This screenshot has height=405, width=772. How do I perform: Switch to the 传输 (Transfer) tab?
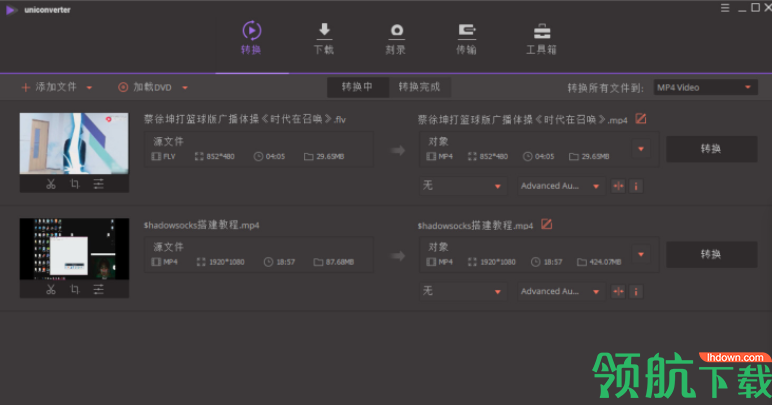point(466,38)
